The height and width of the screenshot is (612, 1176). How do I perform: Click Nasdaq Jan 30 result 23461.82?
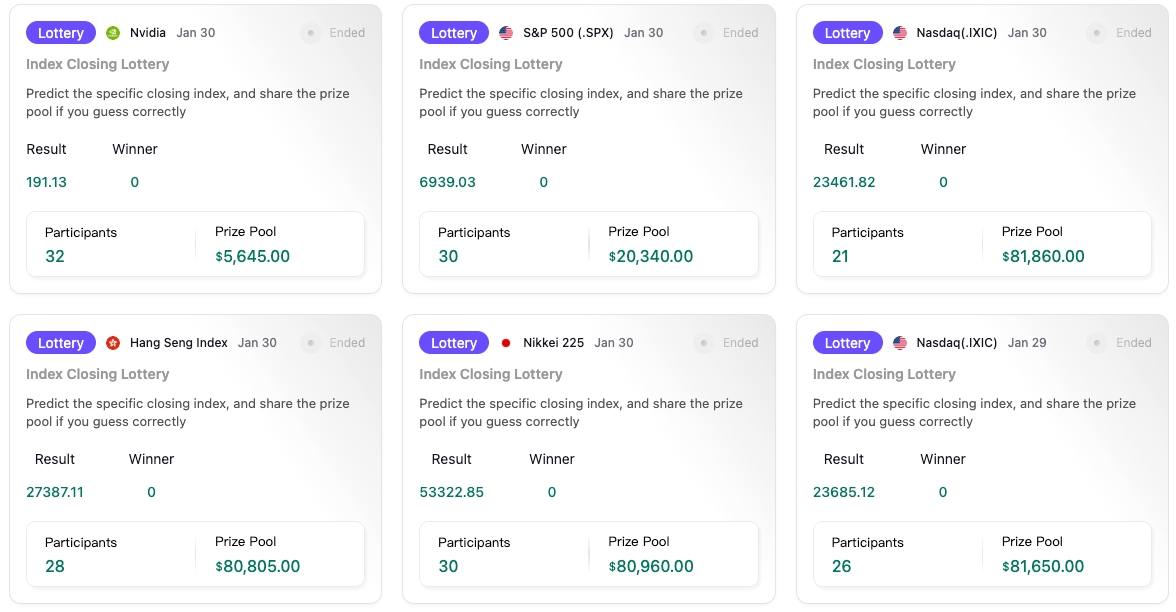coord(844,182)
